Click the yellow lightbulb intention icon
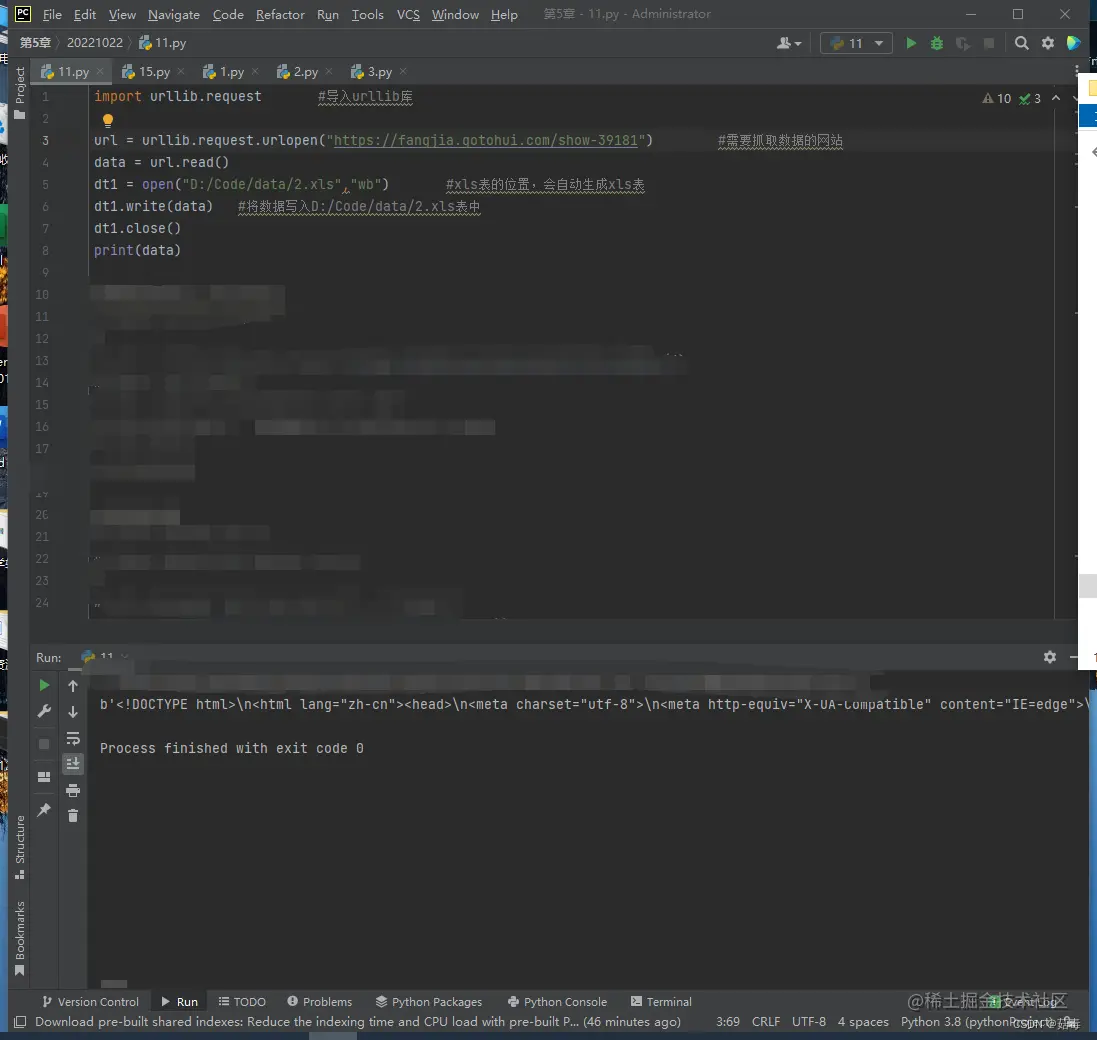The width and height of the screenshot is (1097, 1040). 108,120
